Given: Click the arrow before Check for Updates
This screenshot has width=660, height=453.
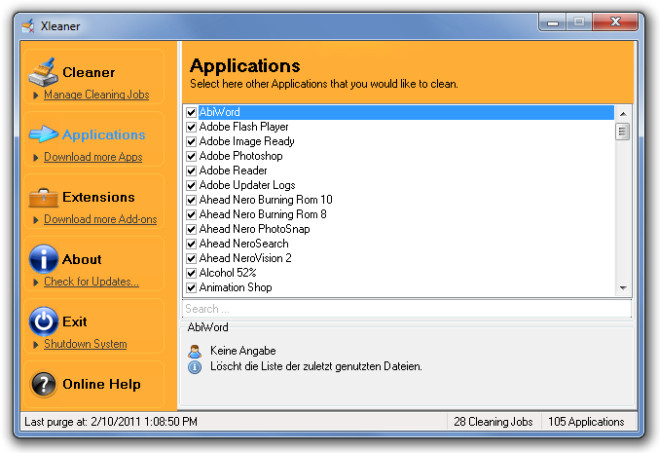Looking at the screenshot, I should pos(36,282).
